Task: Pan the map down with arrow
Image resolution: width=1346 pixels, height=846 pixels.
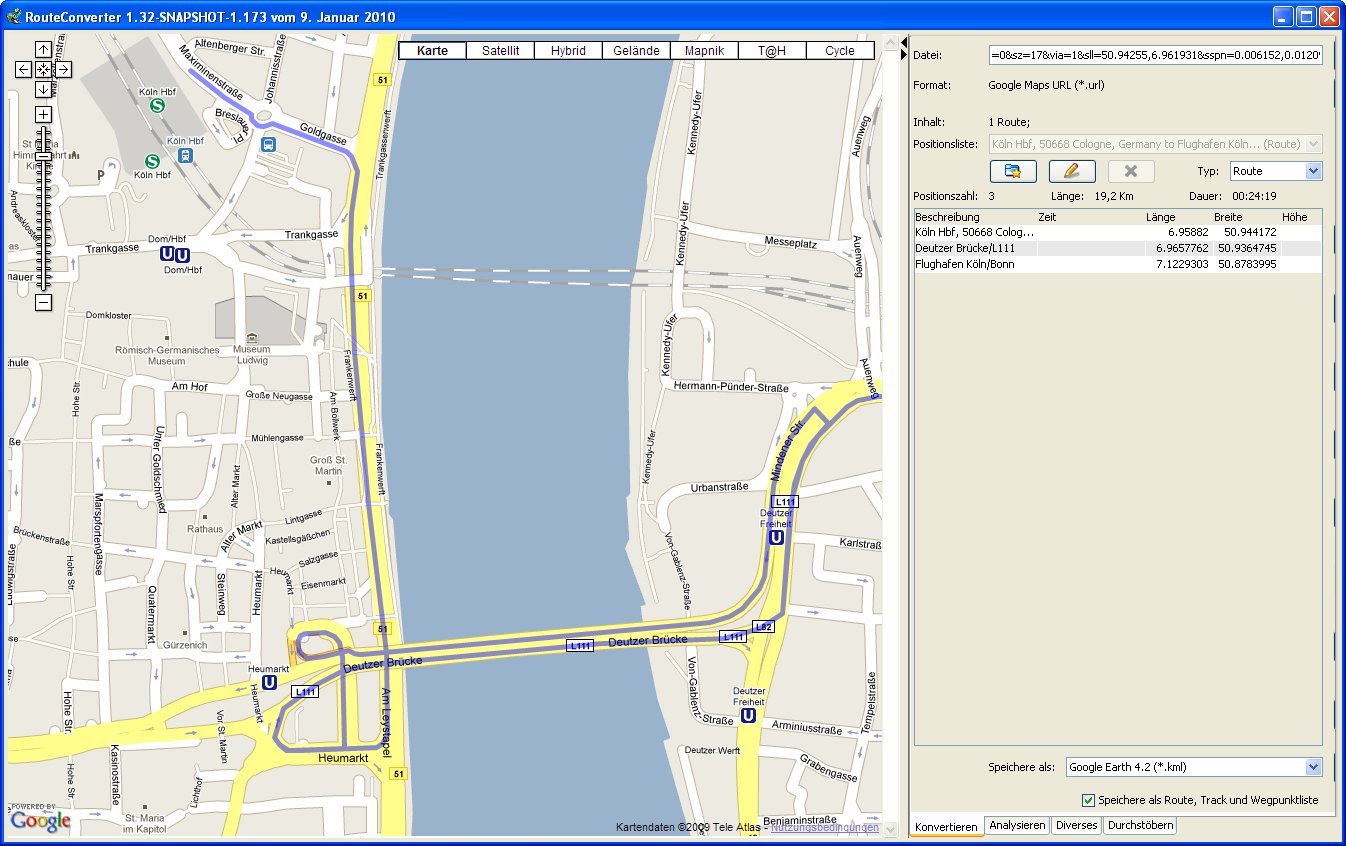Action: click(x=43, y=89)
